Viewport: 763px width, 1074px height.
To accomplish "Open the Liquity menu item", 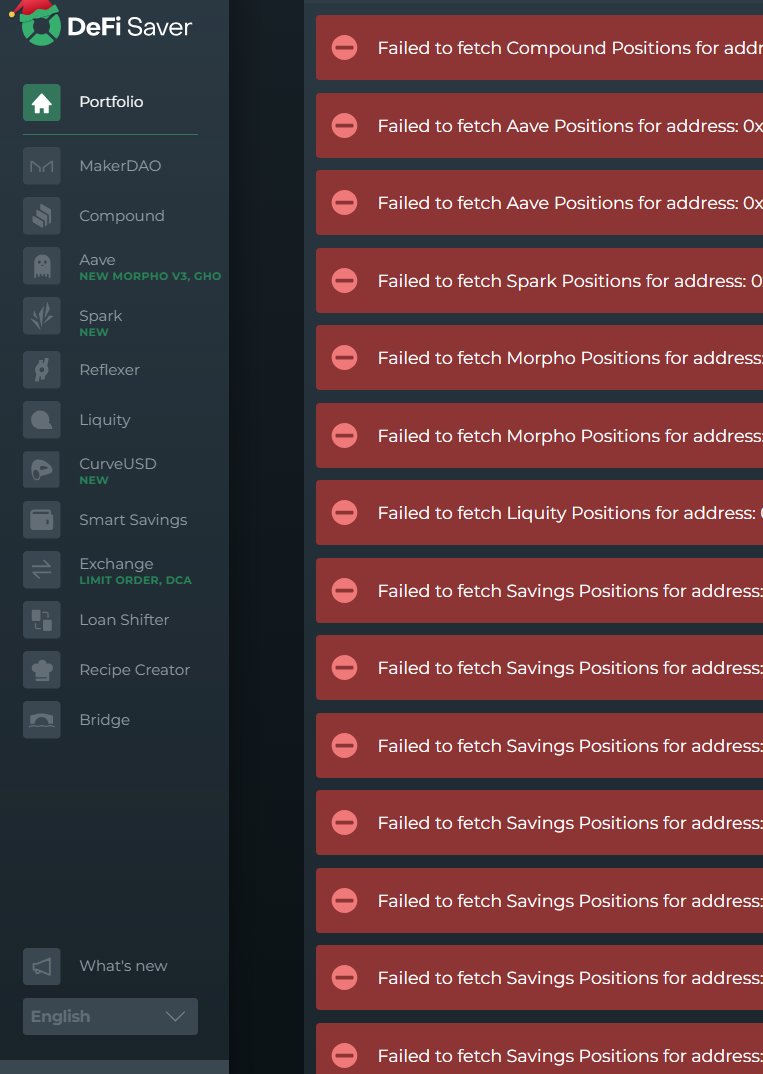I will click(104, 420).
